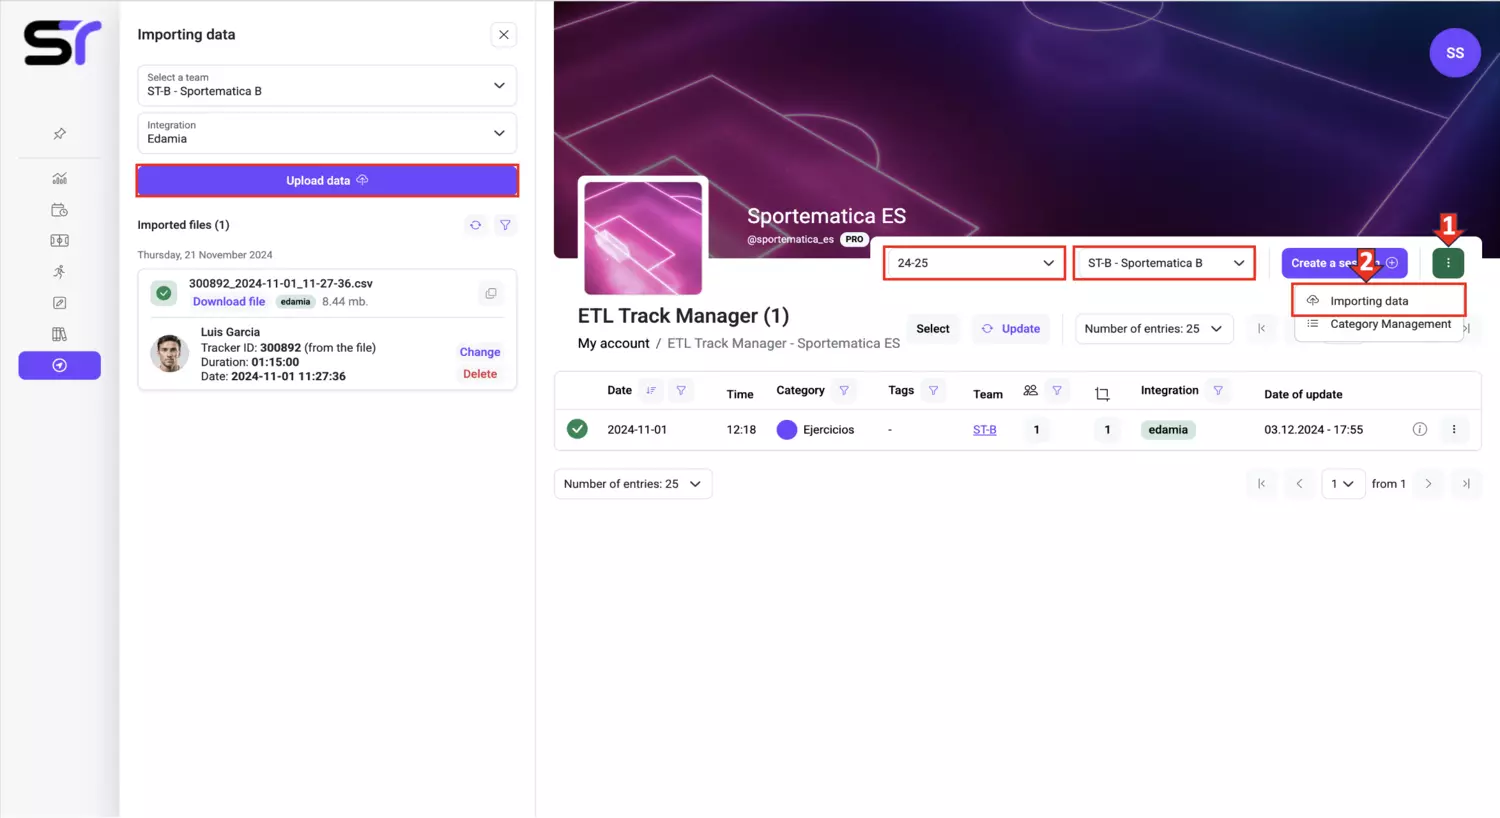Open the calendar icon in the sidebar
The height and width of the screenshot is (818, 1500).
coord(59,210)
